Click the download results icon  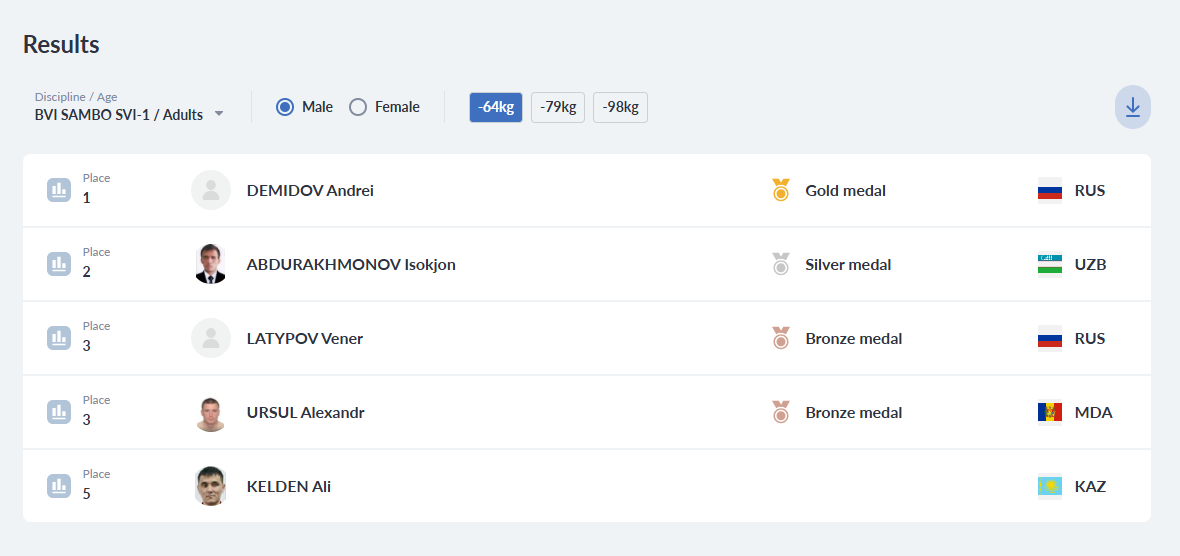click(1132, 107)
